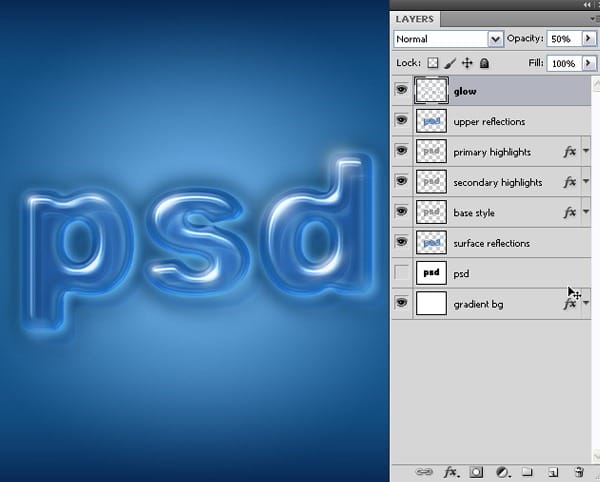Screen dimensions: 600x482
Task: Expand effects of secondary highlights layer
Action: tap(586, 181)
